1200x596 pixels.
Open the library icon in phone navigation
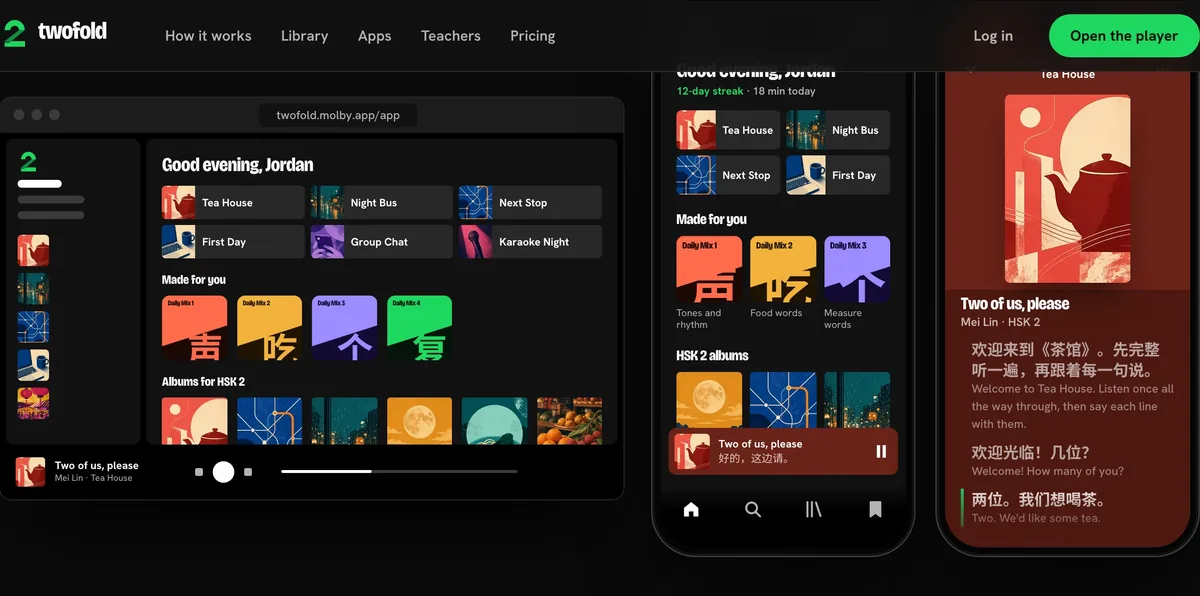click(813, 510)
